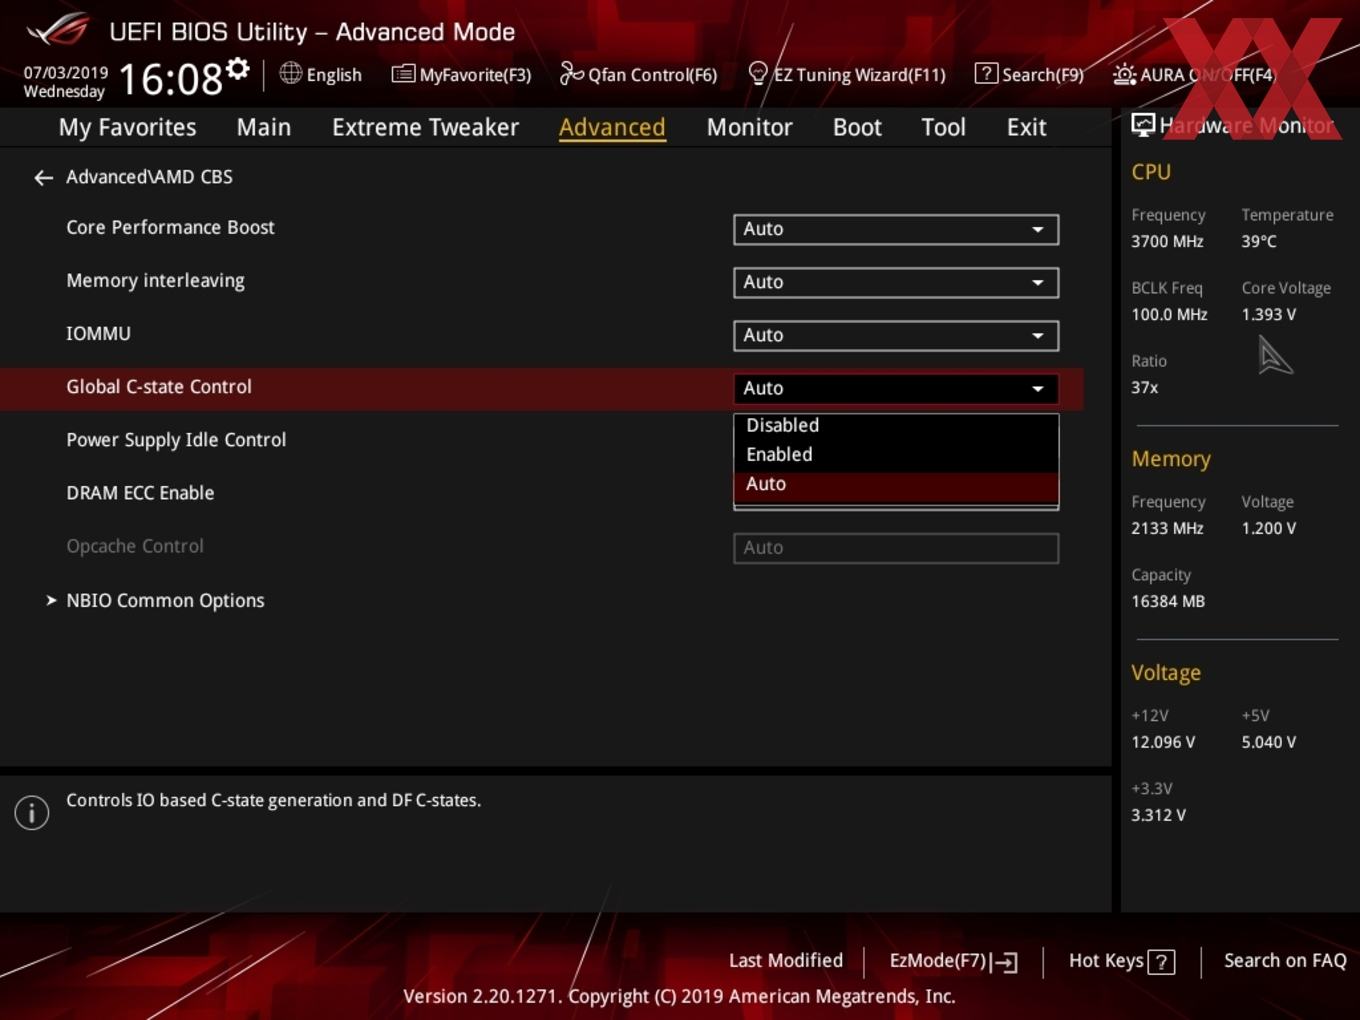Select Enabled in the C-state list
This screenshot has width=1360, height=1020.
click(896, 454)
